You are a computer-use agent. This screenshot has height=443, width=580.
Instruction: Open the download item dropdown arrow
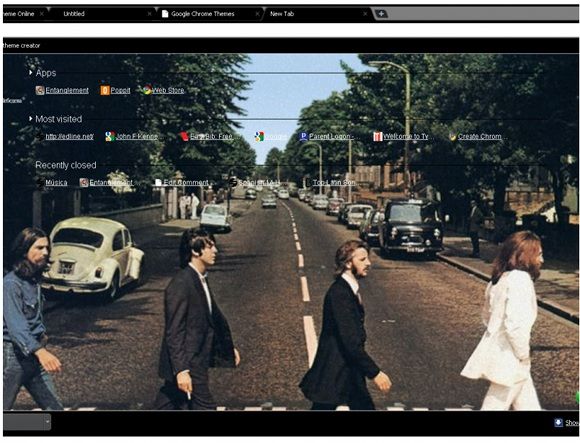pyautogui.click(x=47, y=421)
